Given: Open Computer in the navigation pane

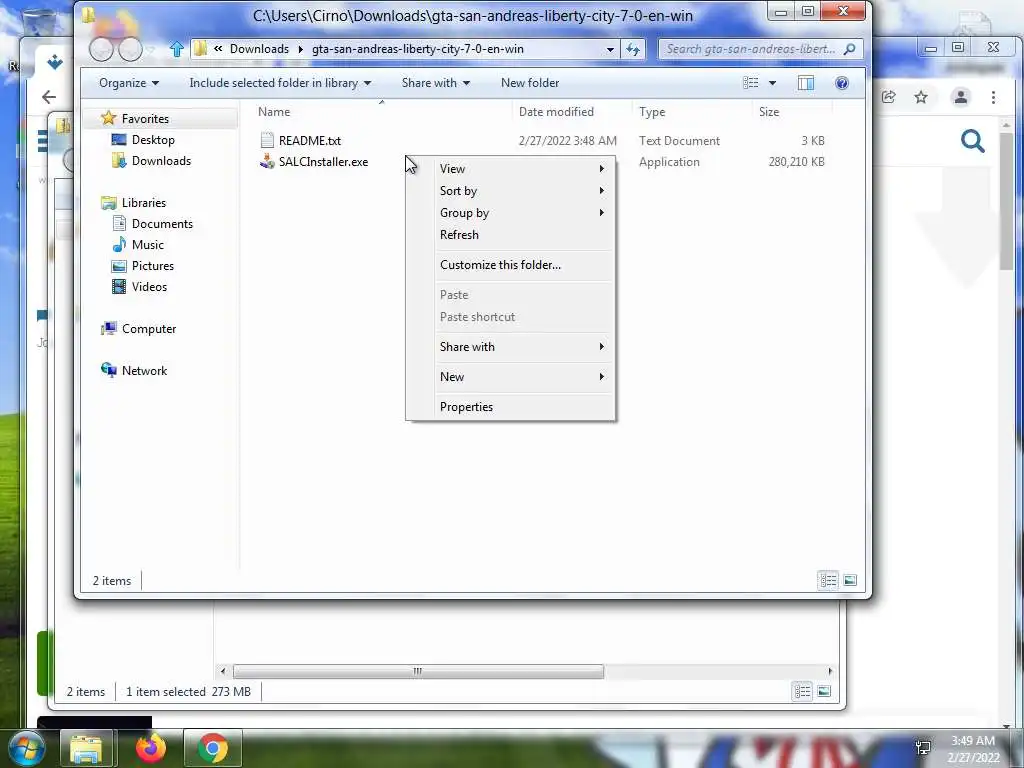Looking at the screenshot, I should [x=149, y=328].
